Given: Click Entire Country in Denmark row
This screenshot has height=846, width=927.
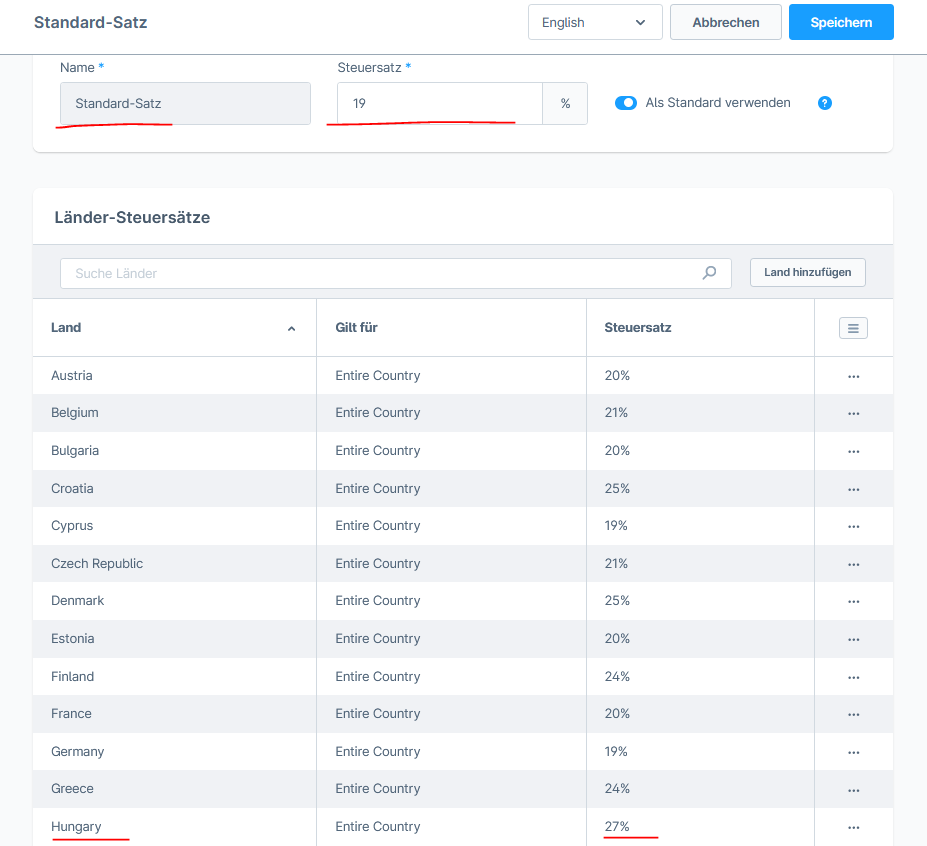Looking at the screenshot, I should pyautogui.click(x=378, y=601).
